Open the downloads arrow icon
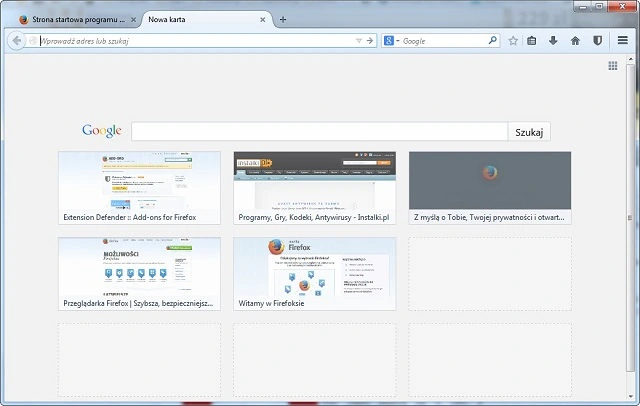The image size is (640, 406). tap(553, 40)
